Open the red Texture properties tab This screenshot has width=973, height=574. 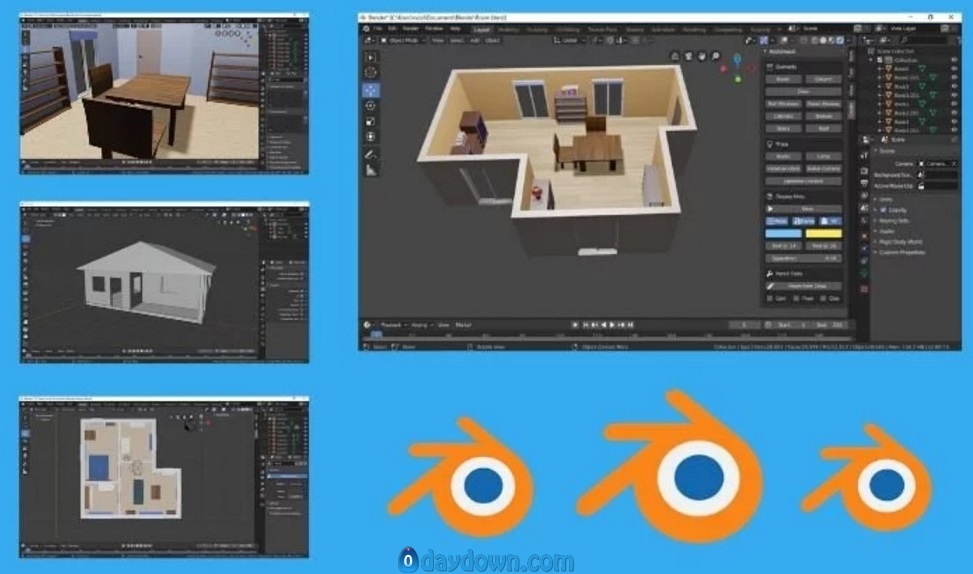click(x=864, y=289)
